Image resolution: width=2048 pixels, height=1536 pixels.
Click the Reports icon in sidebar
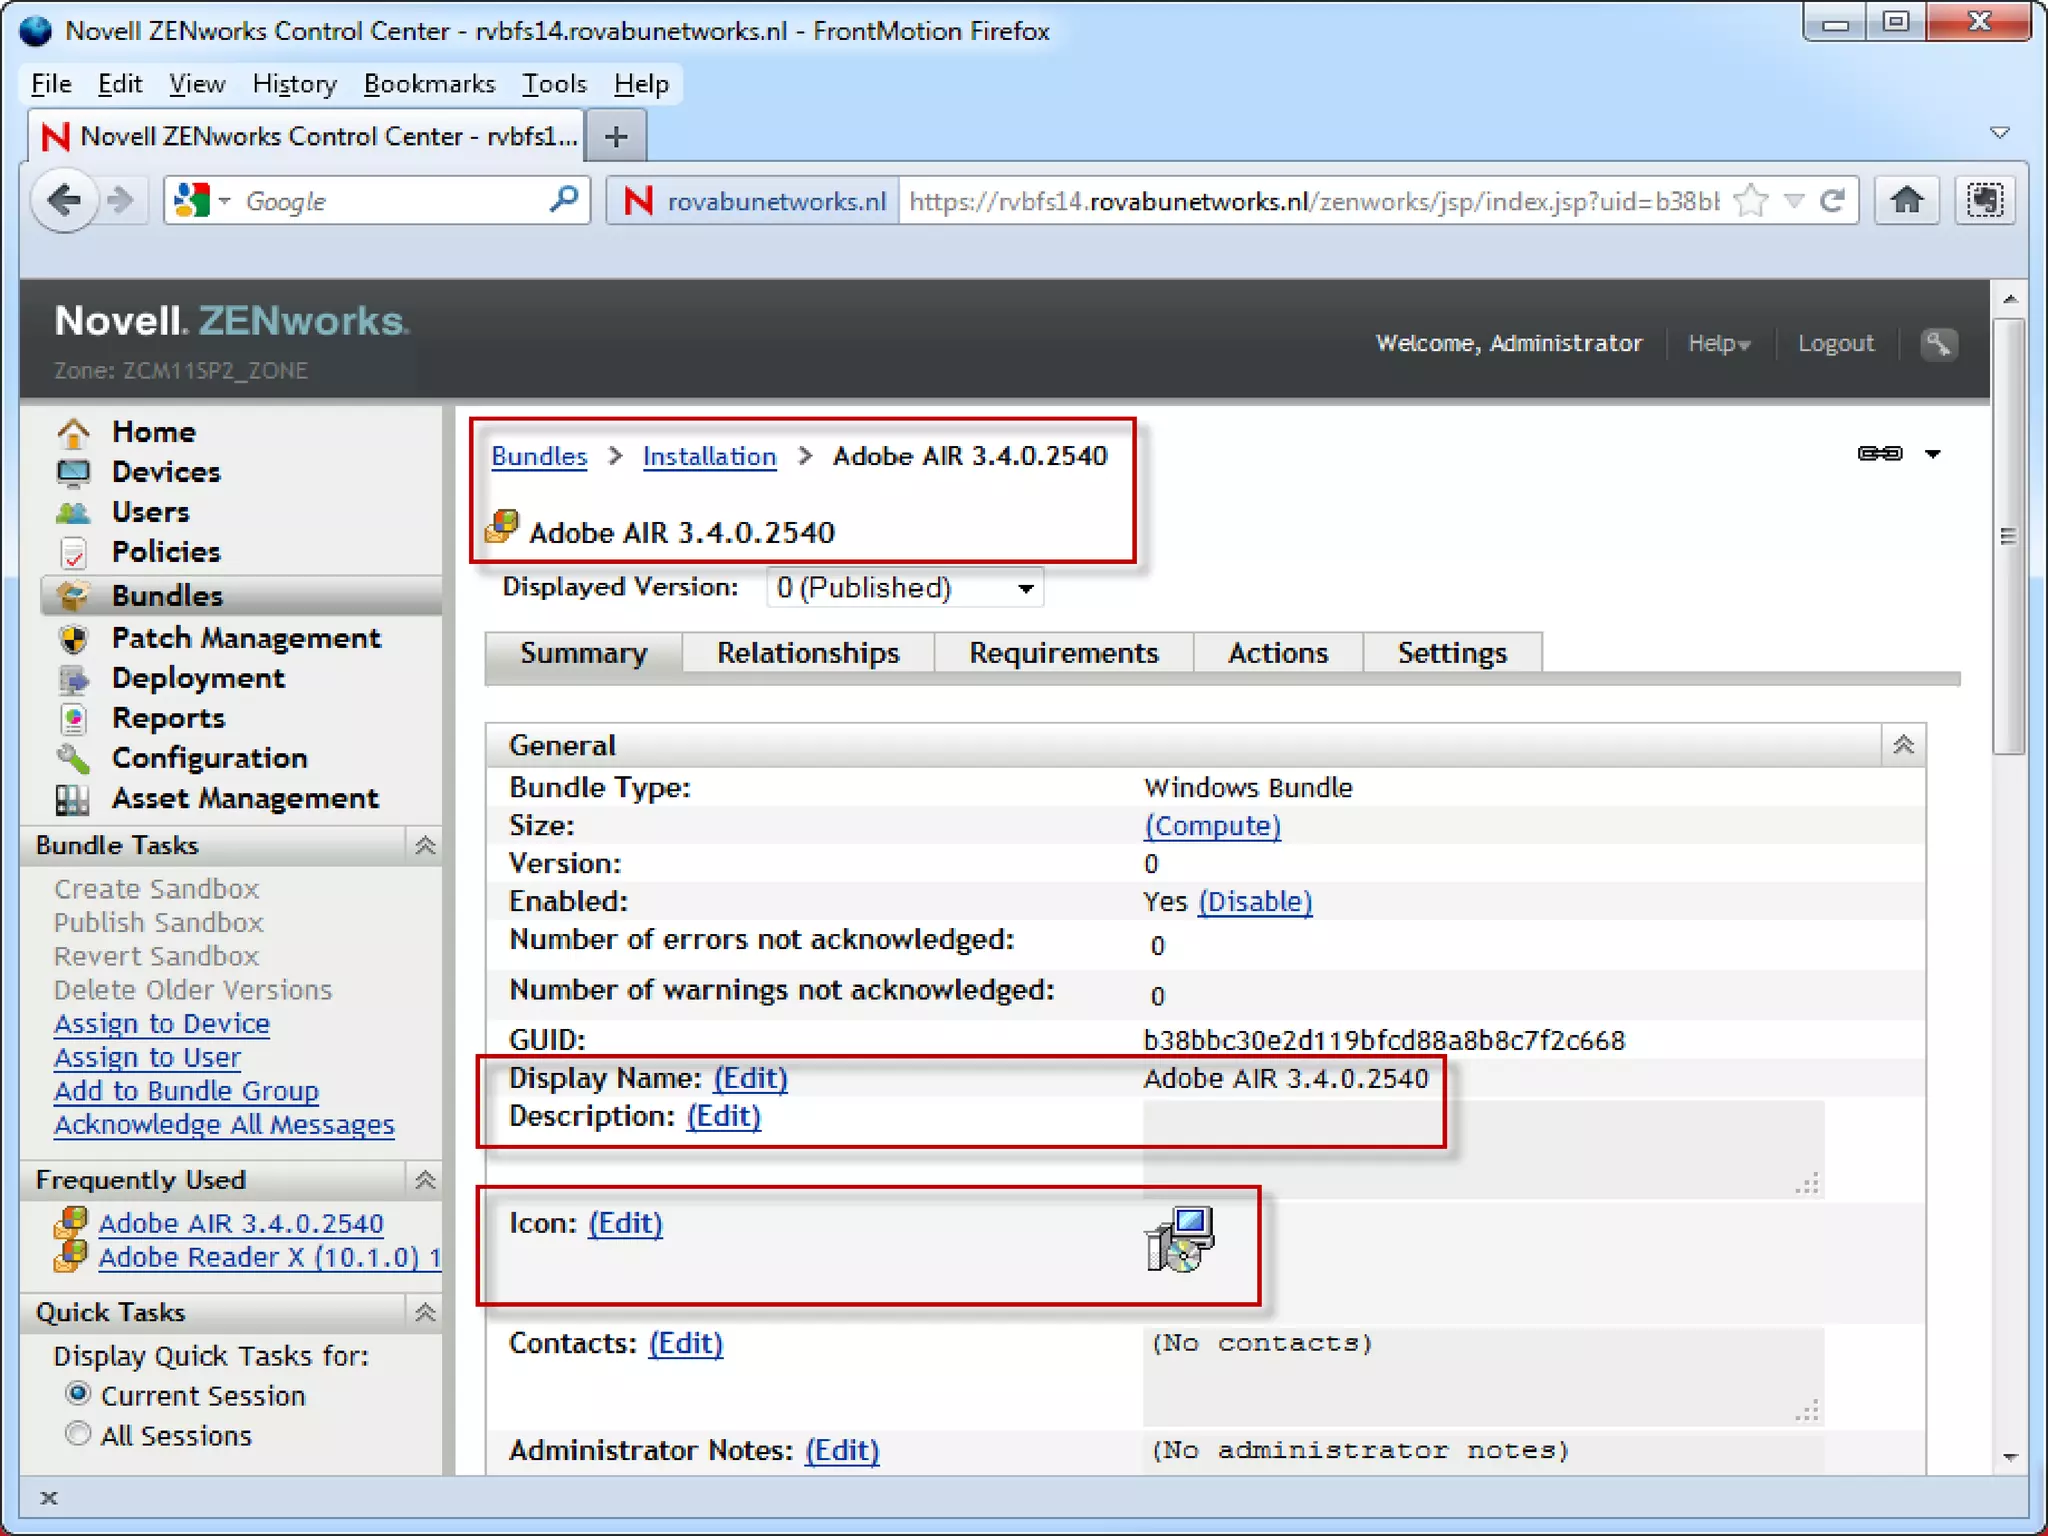tap(73, 718)
